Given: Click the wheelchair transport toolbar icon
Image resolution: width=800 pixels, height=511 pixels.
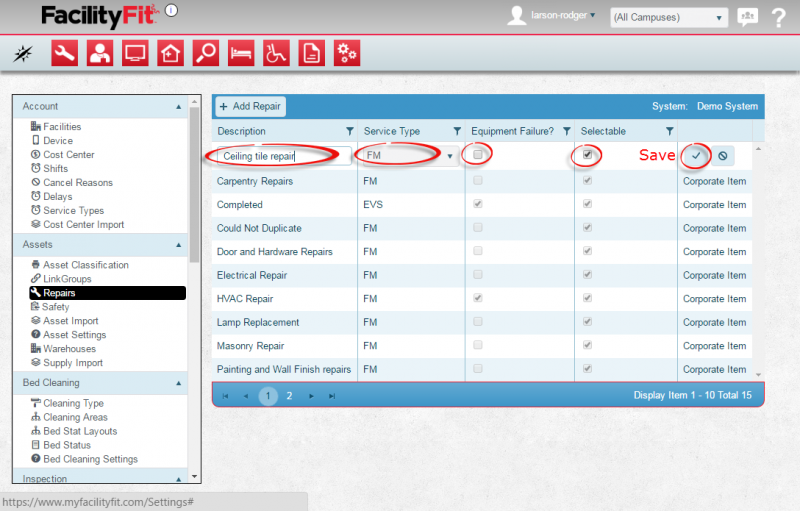Looking at the screenshot, I should [277, 53].
